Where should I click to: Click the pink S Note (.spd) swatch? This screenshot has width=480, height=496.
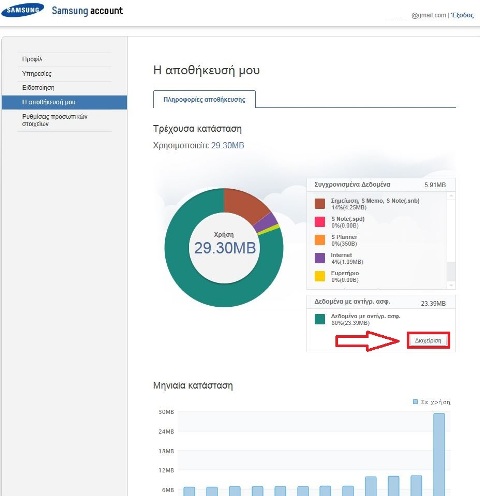[320, 222]
